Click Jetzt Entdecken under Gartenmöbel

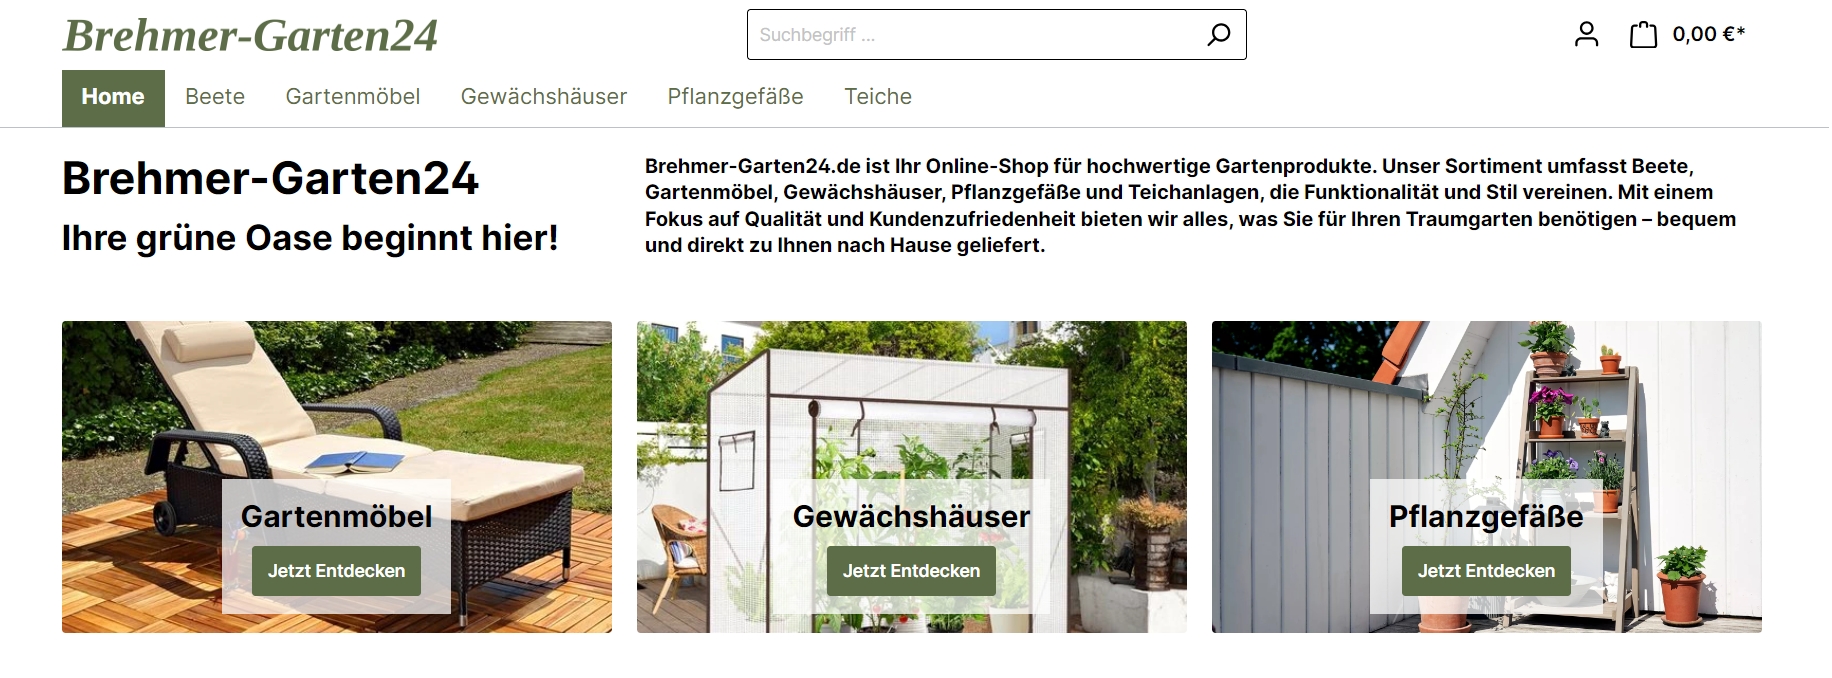click(336, 571)
